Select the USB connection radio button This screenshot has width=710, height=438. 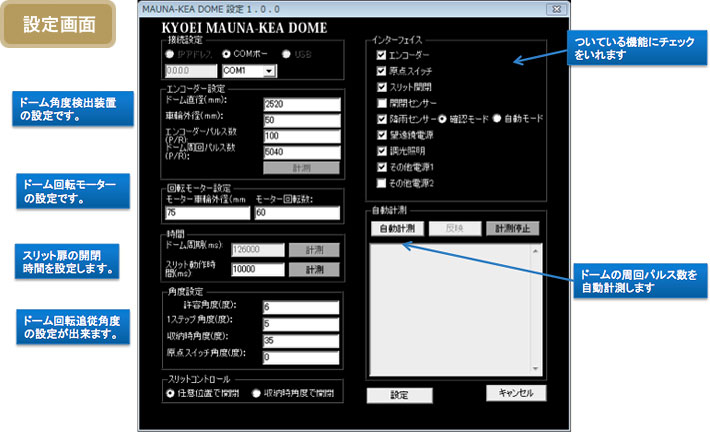(286, 54)
